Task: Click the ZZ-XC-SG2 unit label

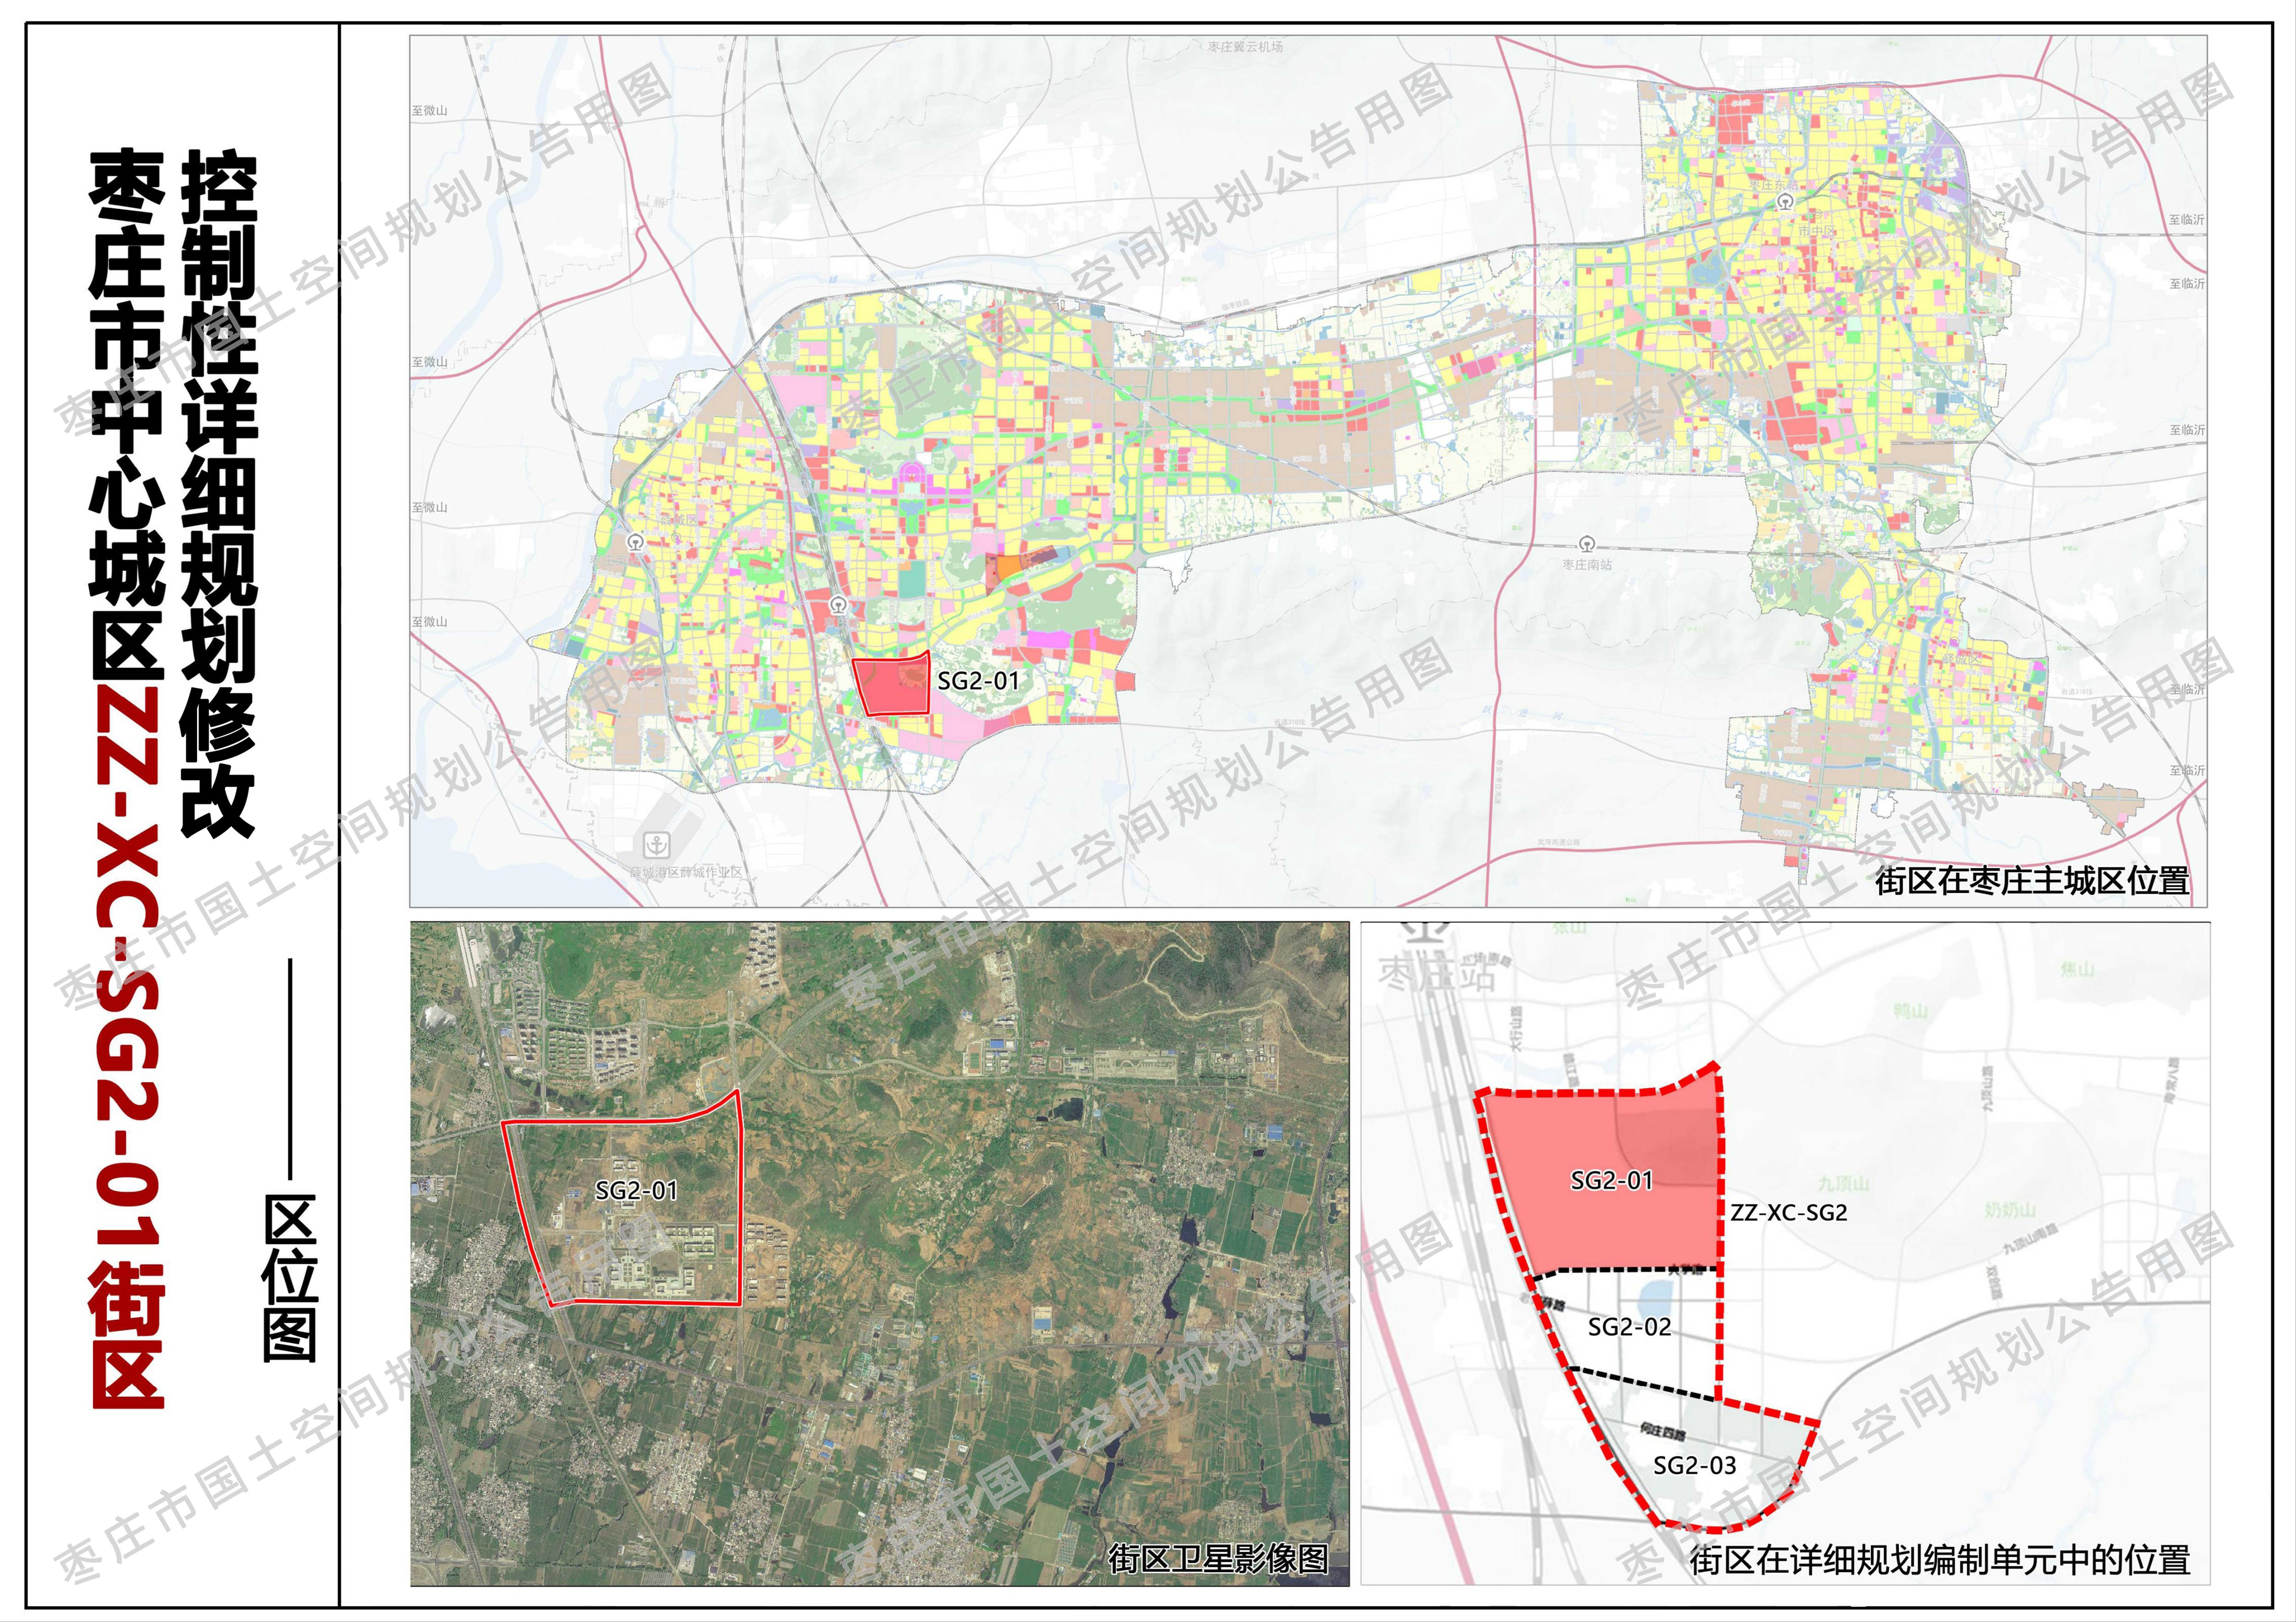Action: (x=1788, y=1213)
